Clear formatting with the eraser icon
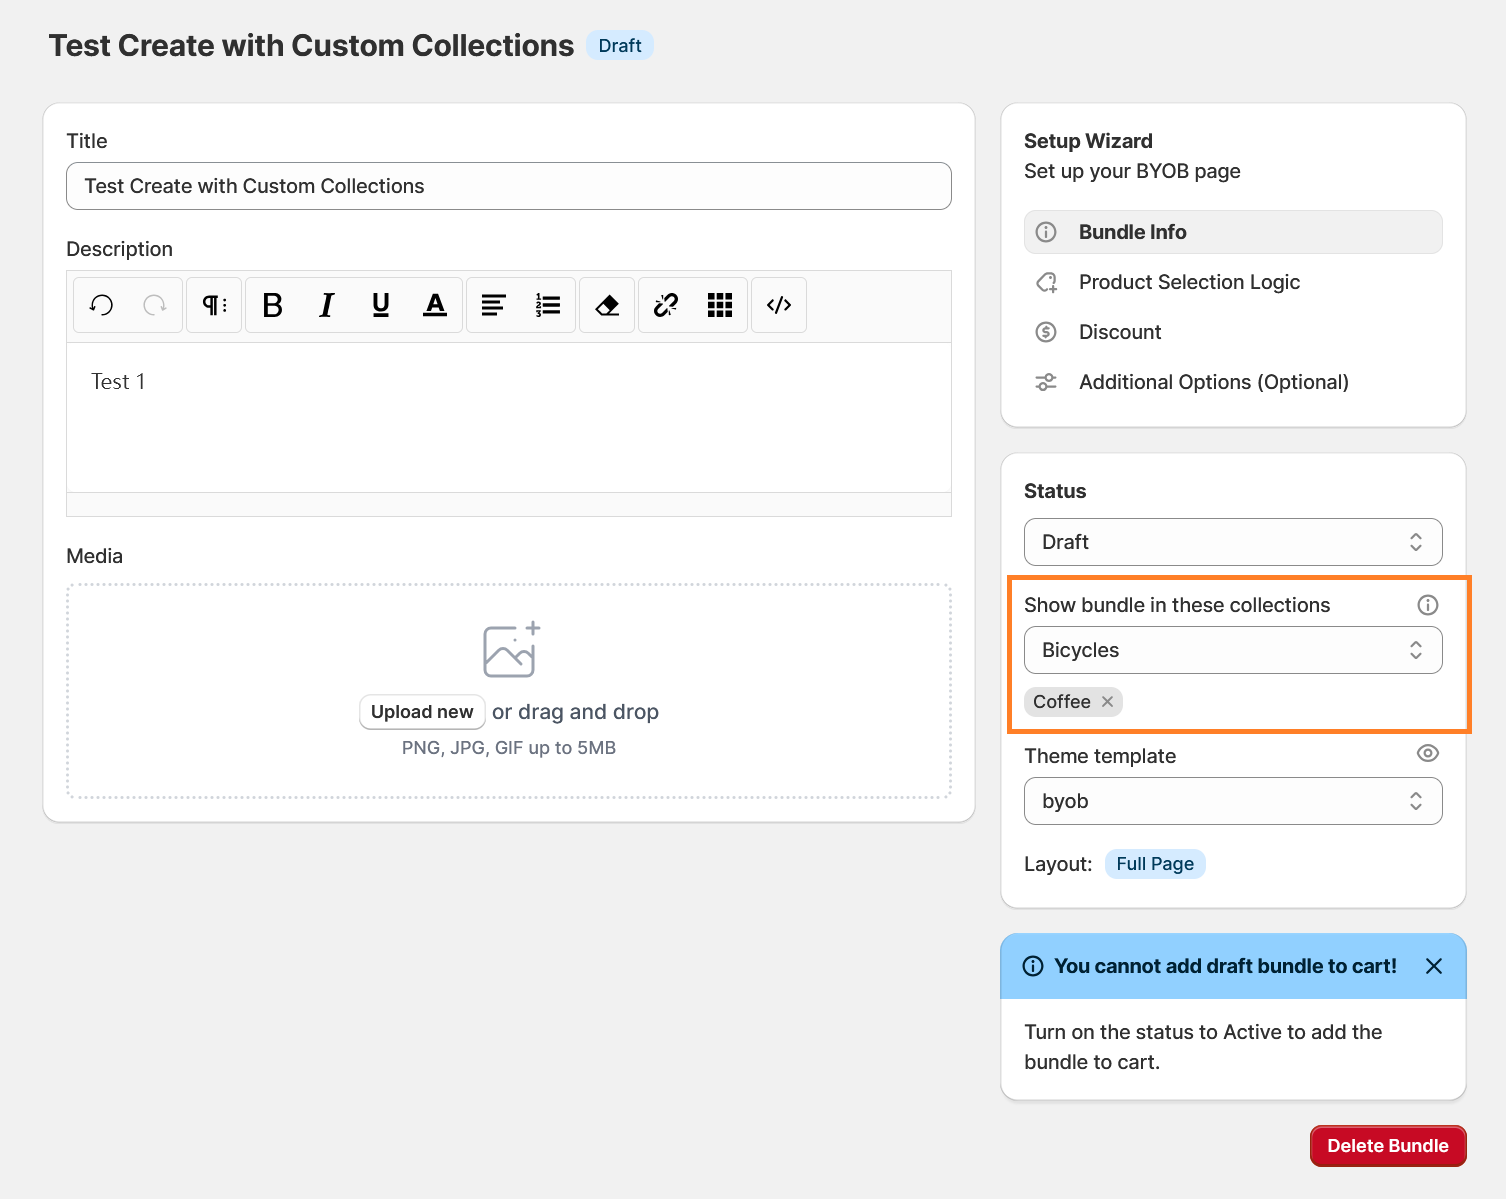 click(607, 305)
